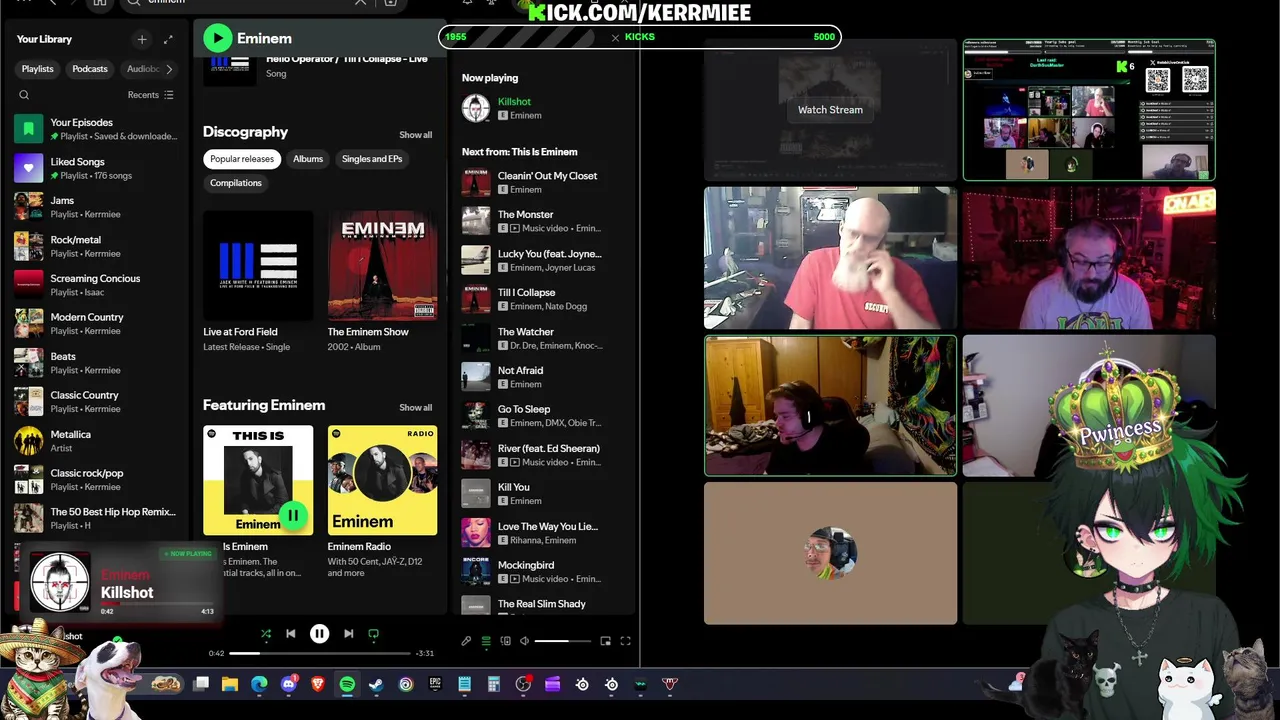1280x720 pixels.
Task: Open File Explorer from taskbar
Action: point(230,684)
